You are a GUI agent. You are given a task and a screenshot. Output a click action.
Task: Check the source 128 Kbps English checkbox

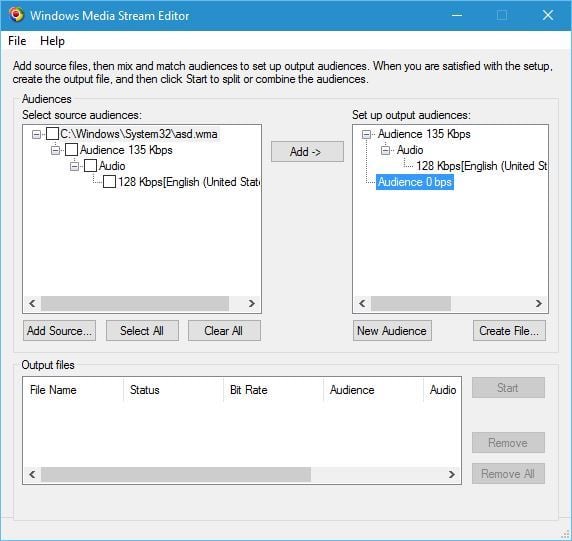point(109,182)
